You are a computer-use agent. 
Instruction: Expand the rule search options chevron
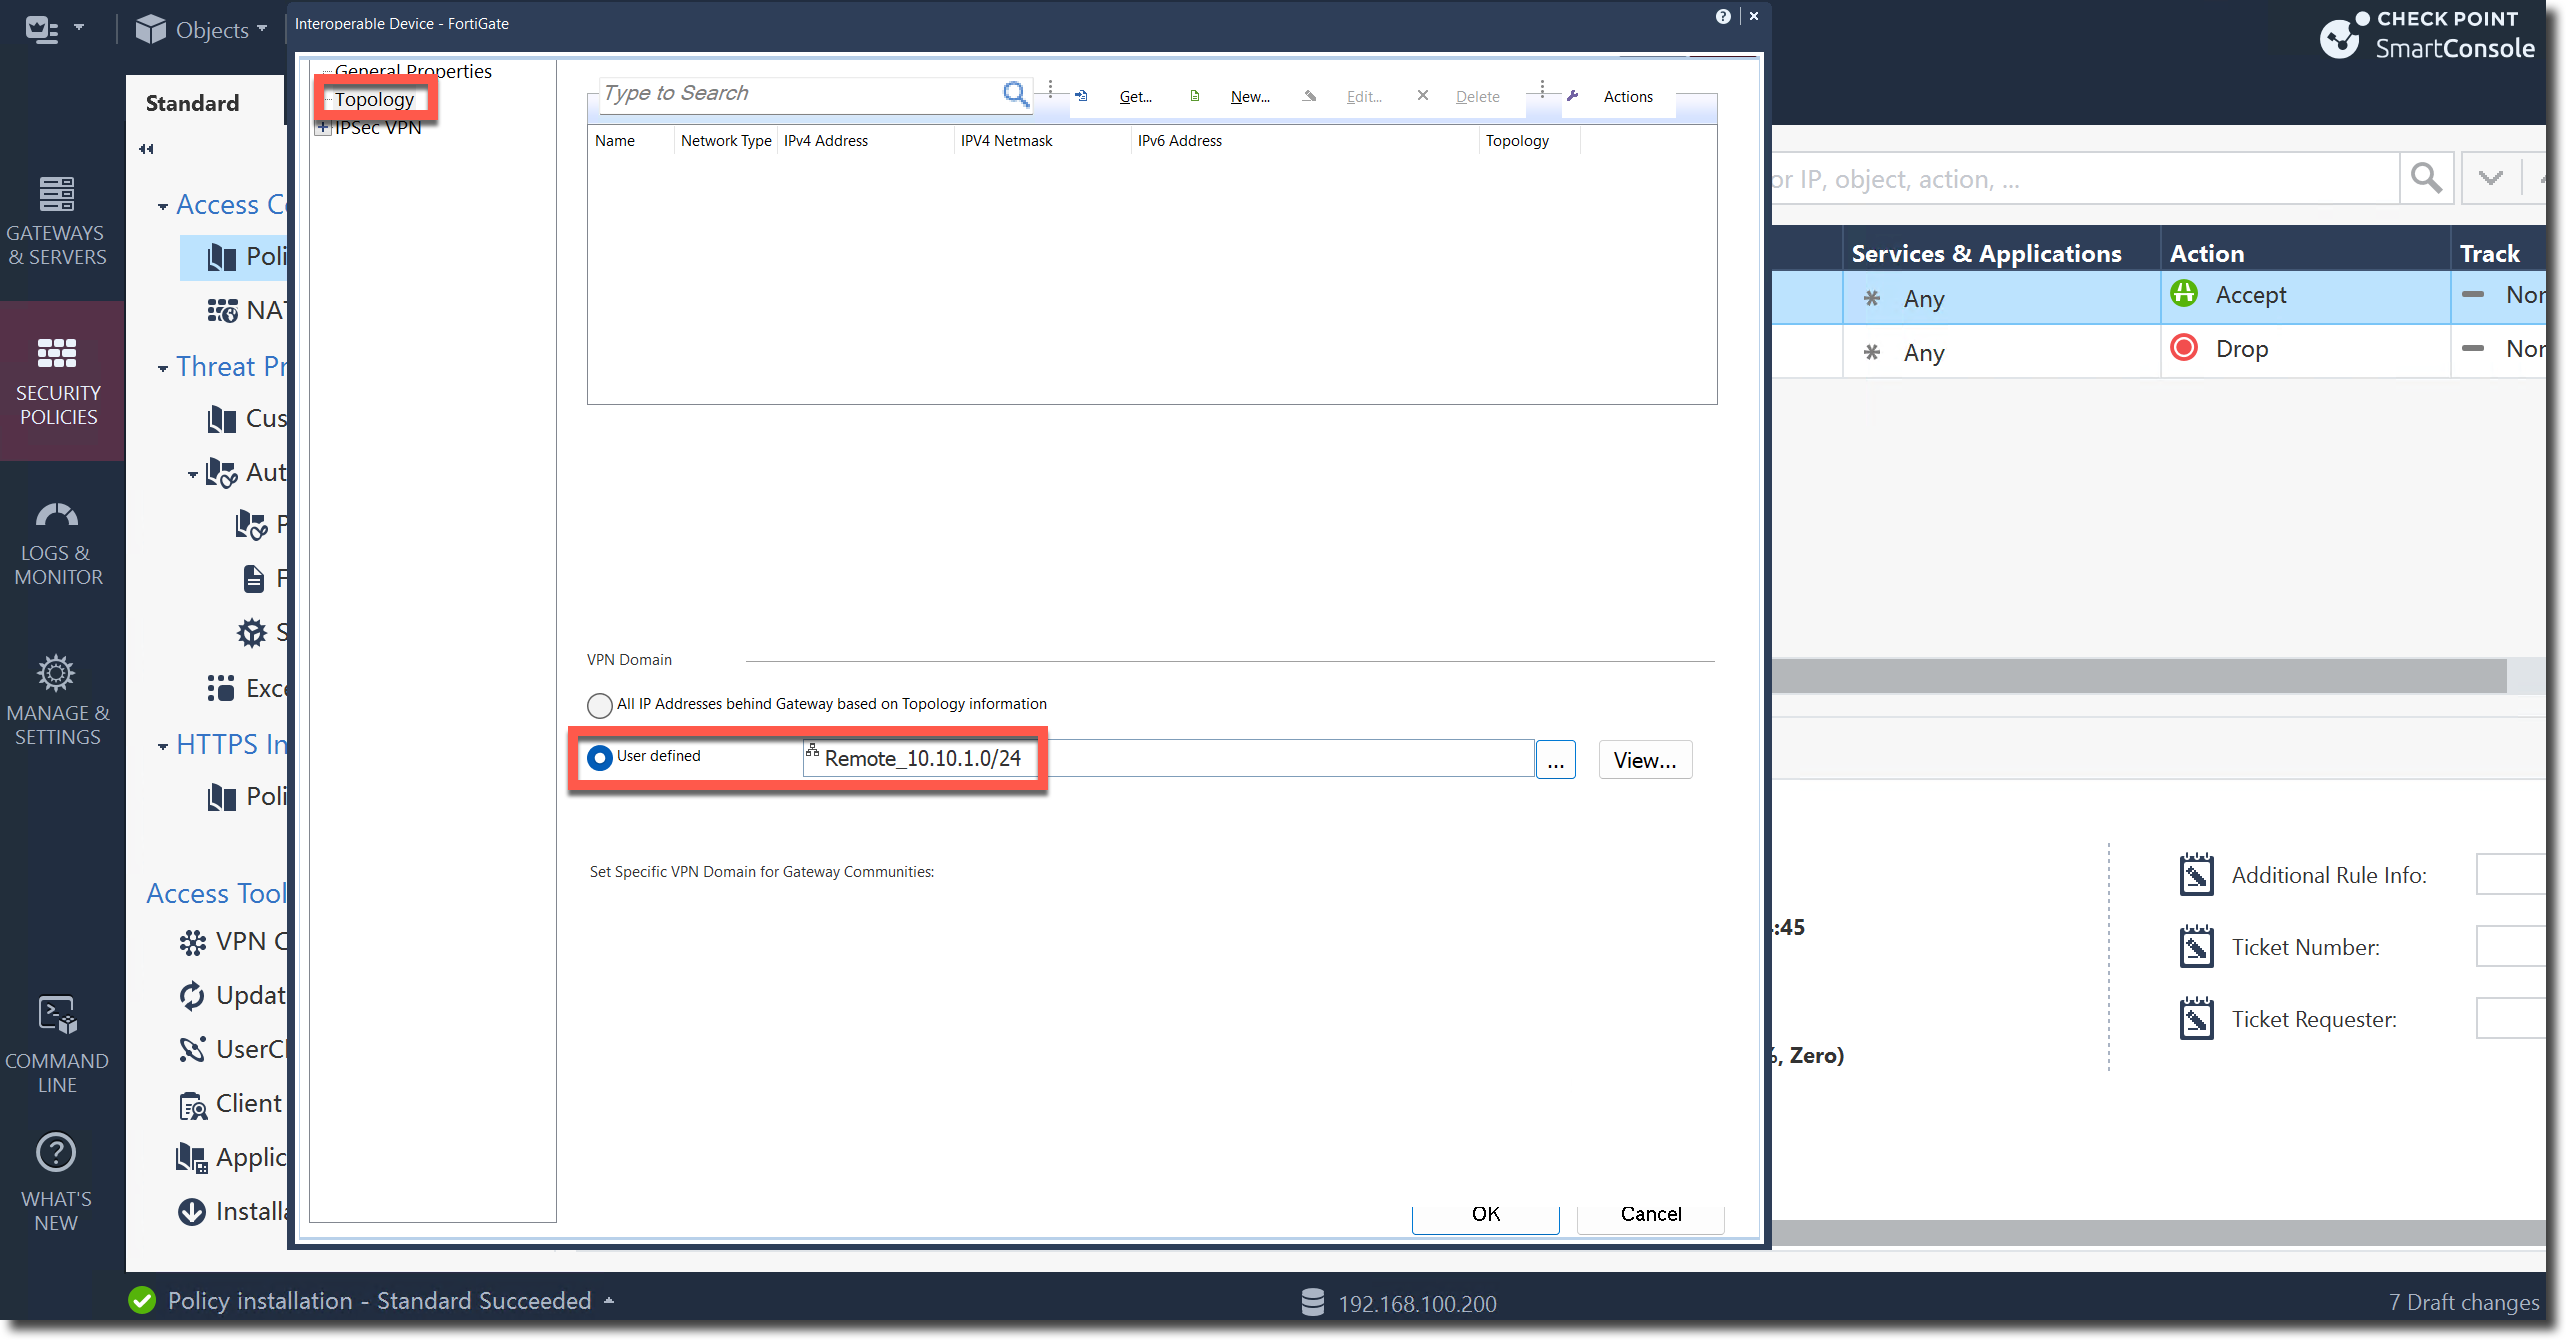(x=2490, y=179)
